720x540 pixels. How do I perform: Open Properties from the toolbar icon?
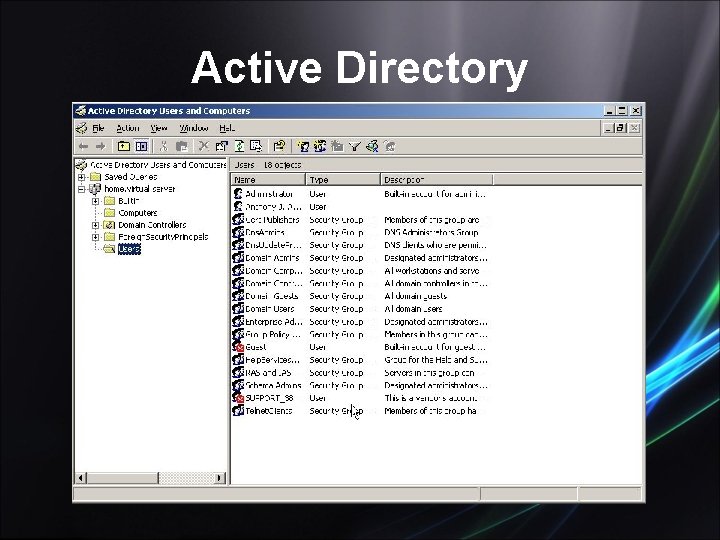click(222, 146)
